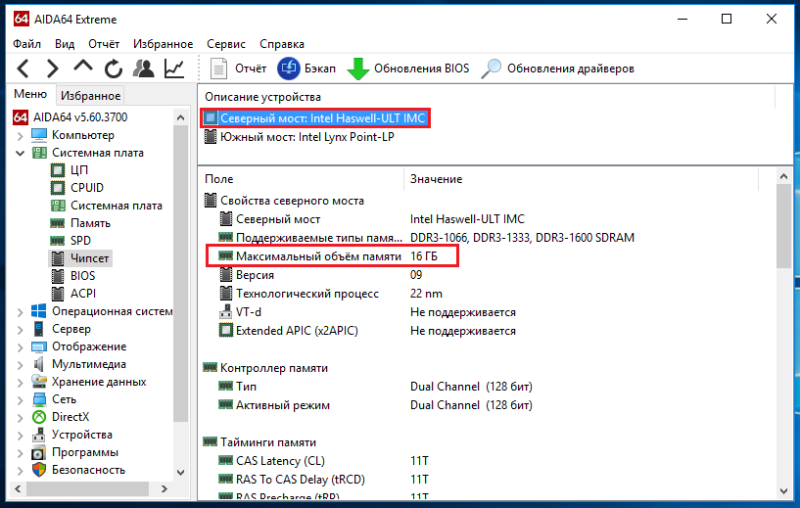Open the Сервис menu
The height and width of the screenshot is (508, 800).
[226, 44]
